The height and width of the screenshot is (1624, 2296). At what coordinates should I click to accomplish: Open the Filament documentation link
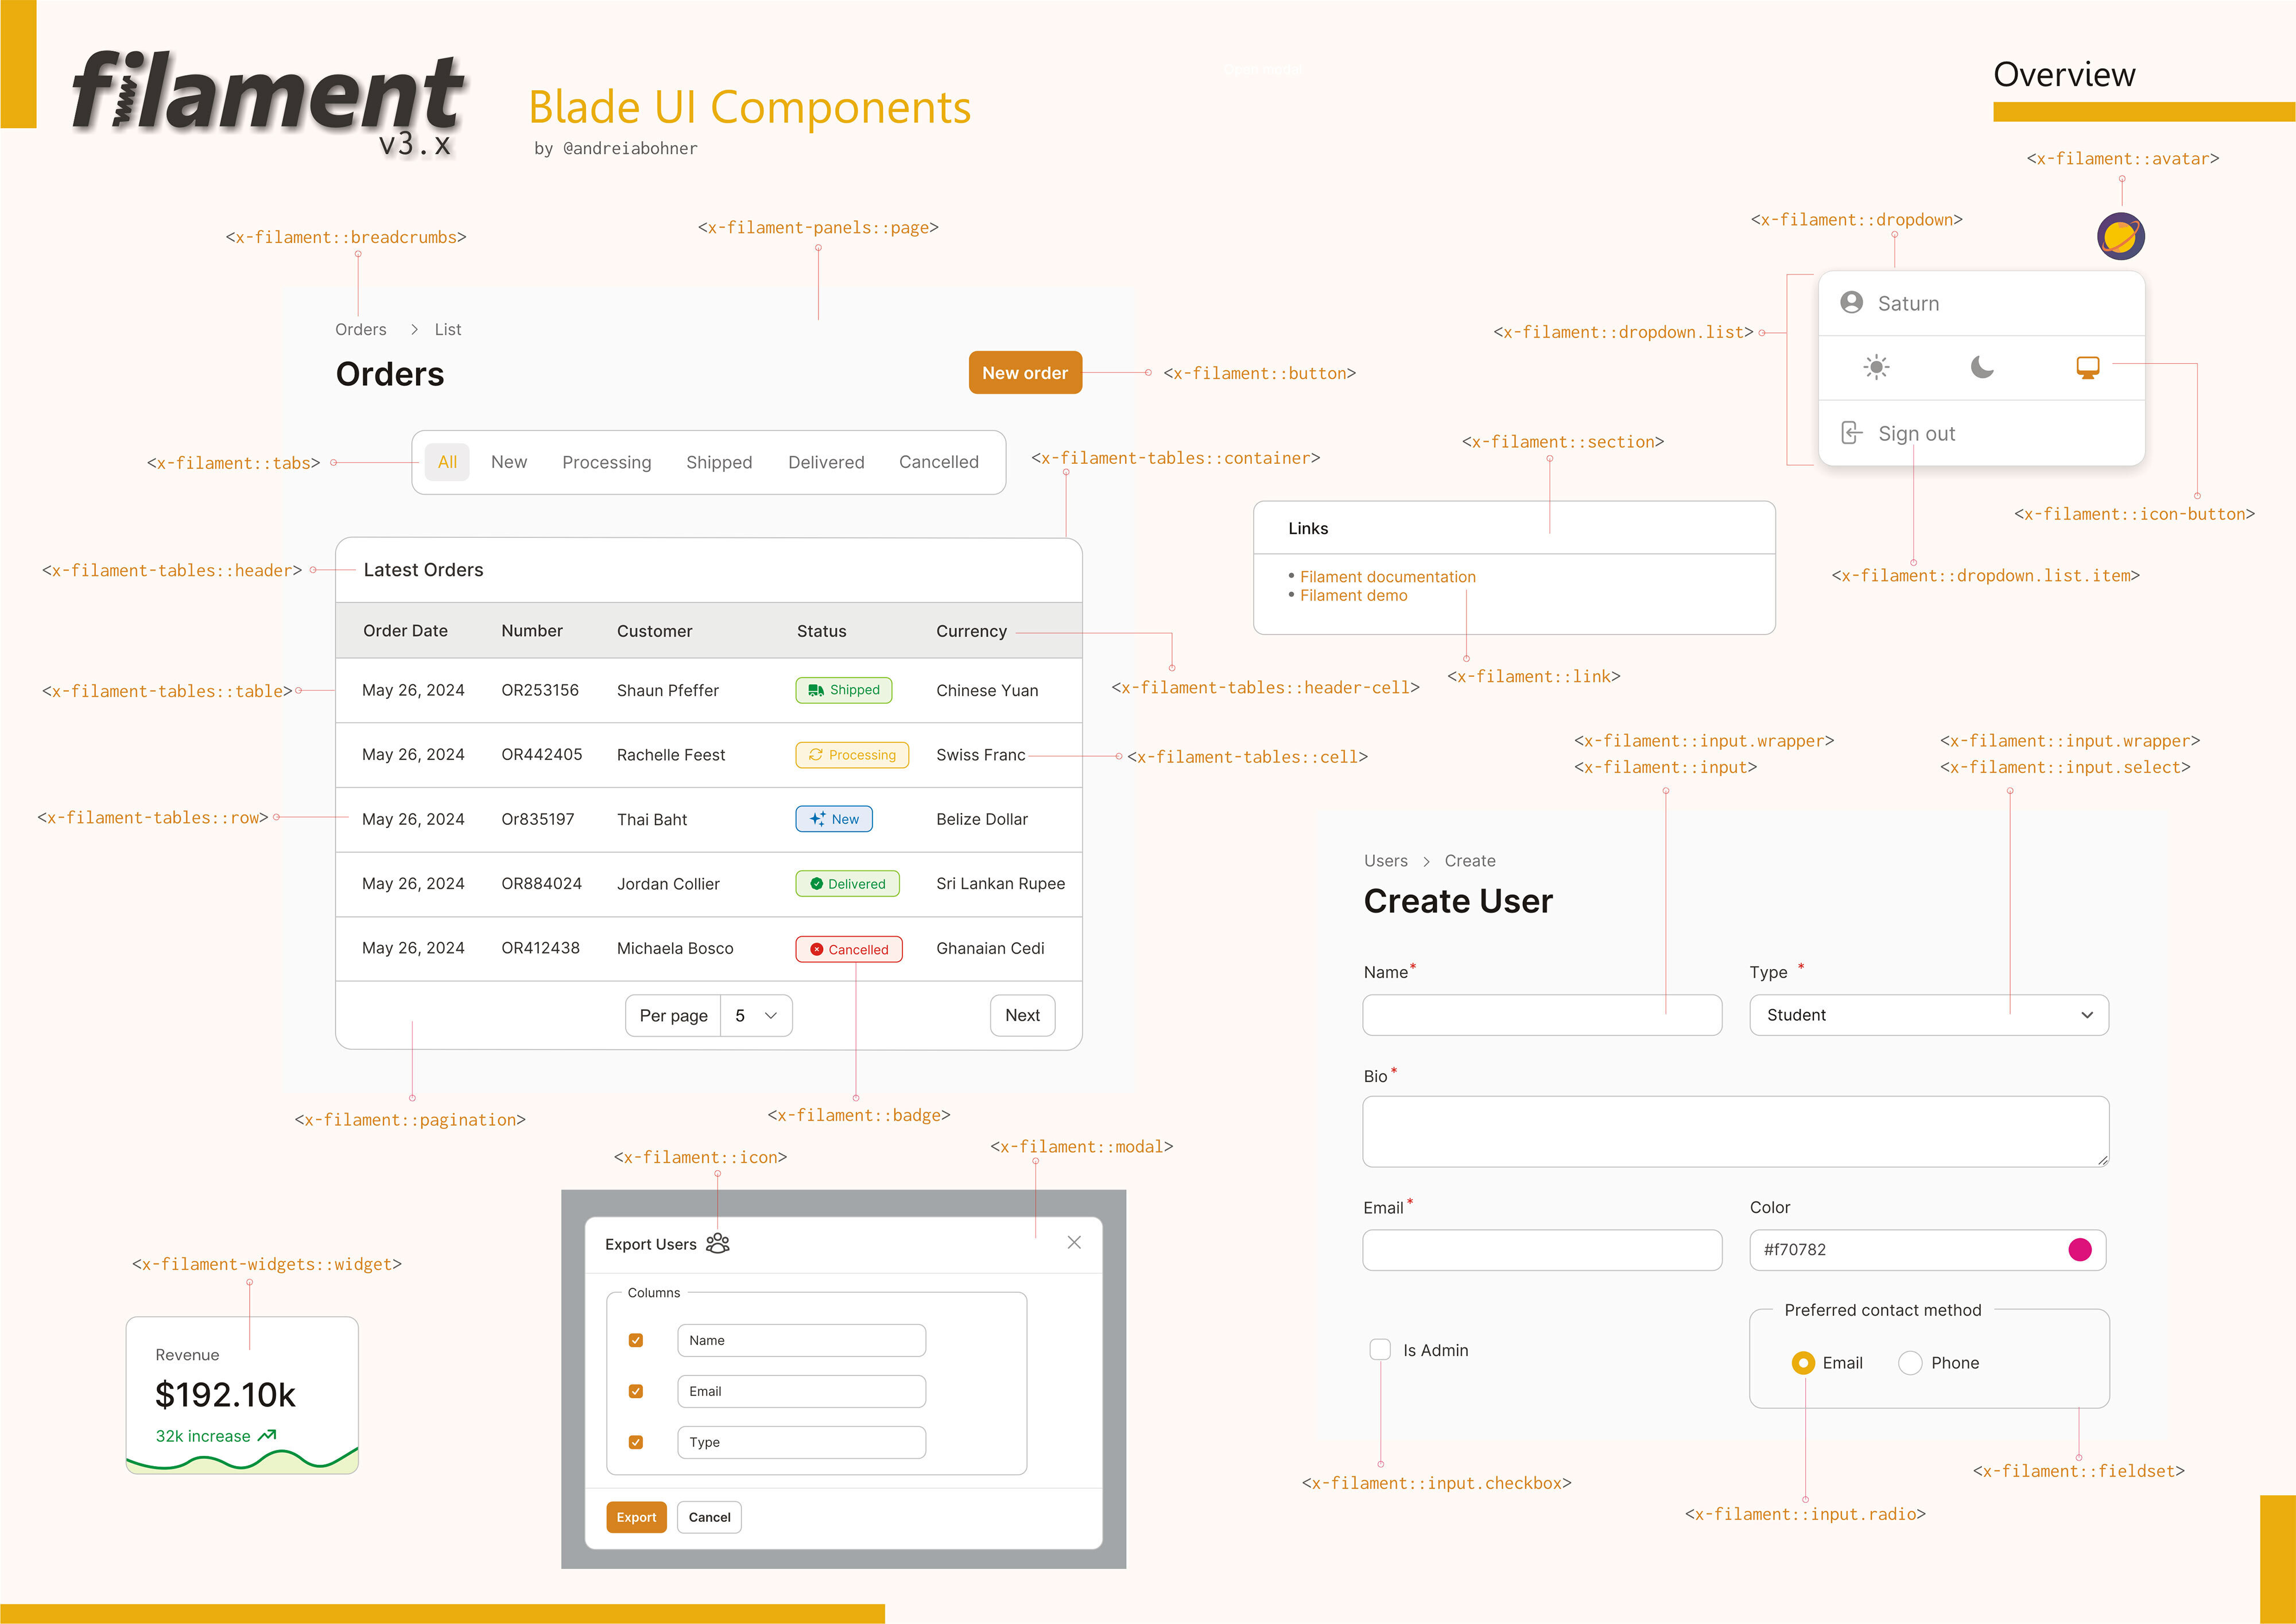(1388, 576)
